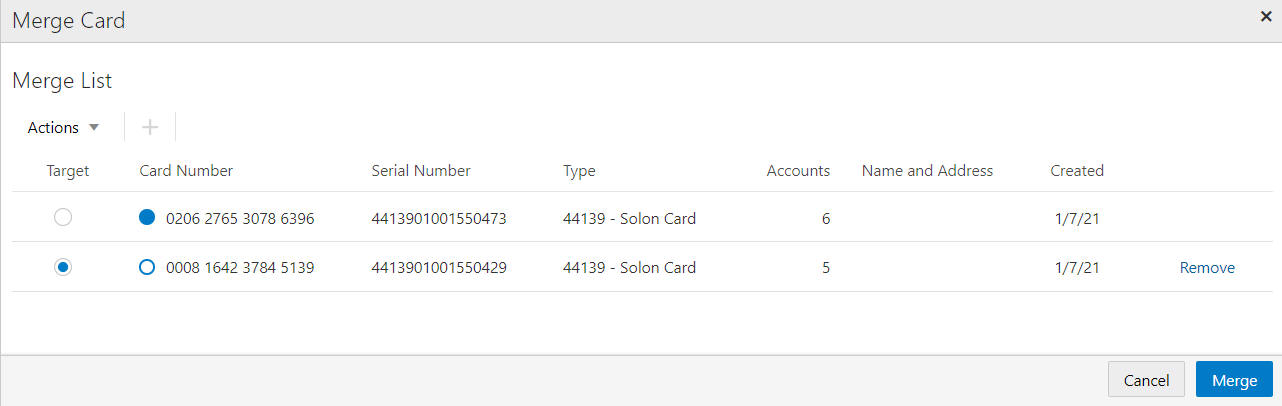Select Target radio for card 0008 1642 3784 5139
1282x406 pixels.
click(63, 267)
